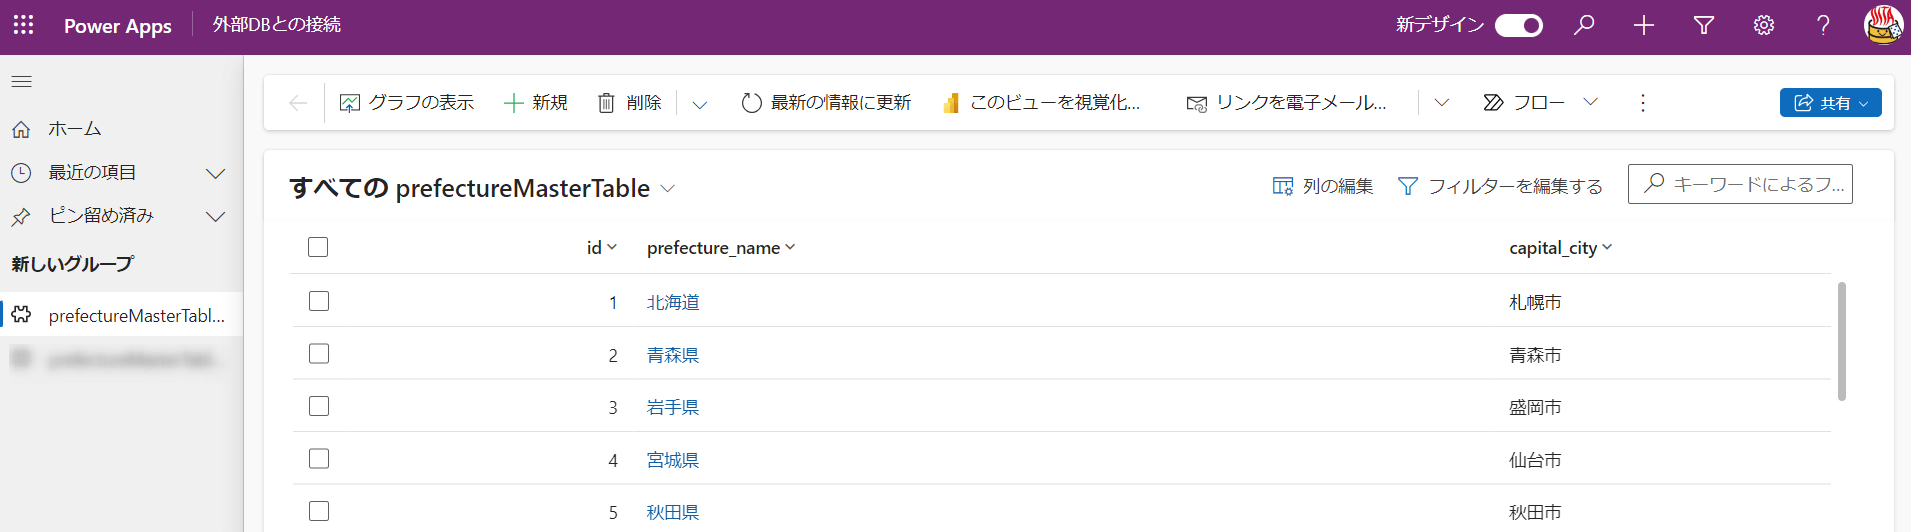This screenshot has width=1911, height=532.
Task: Open the app launcher waffle icon
Action: [24, 25]
